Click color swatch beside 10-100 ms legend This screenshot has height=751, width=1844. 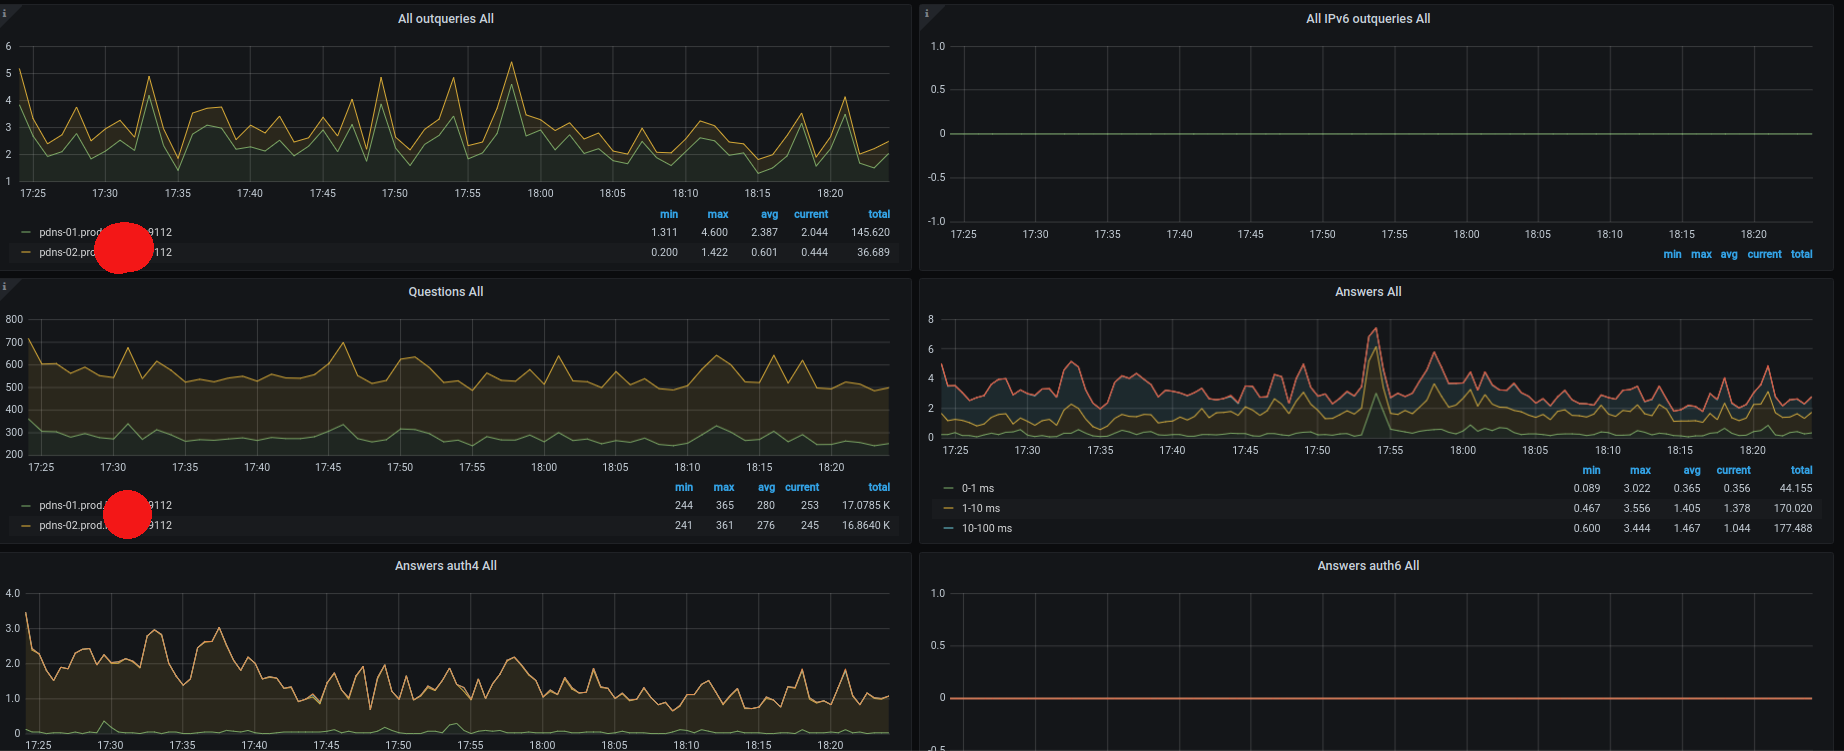coord(948,528)
